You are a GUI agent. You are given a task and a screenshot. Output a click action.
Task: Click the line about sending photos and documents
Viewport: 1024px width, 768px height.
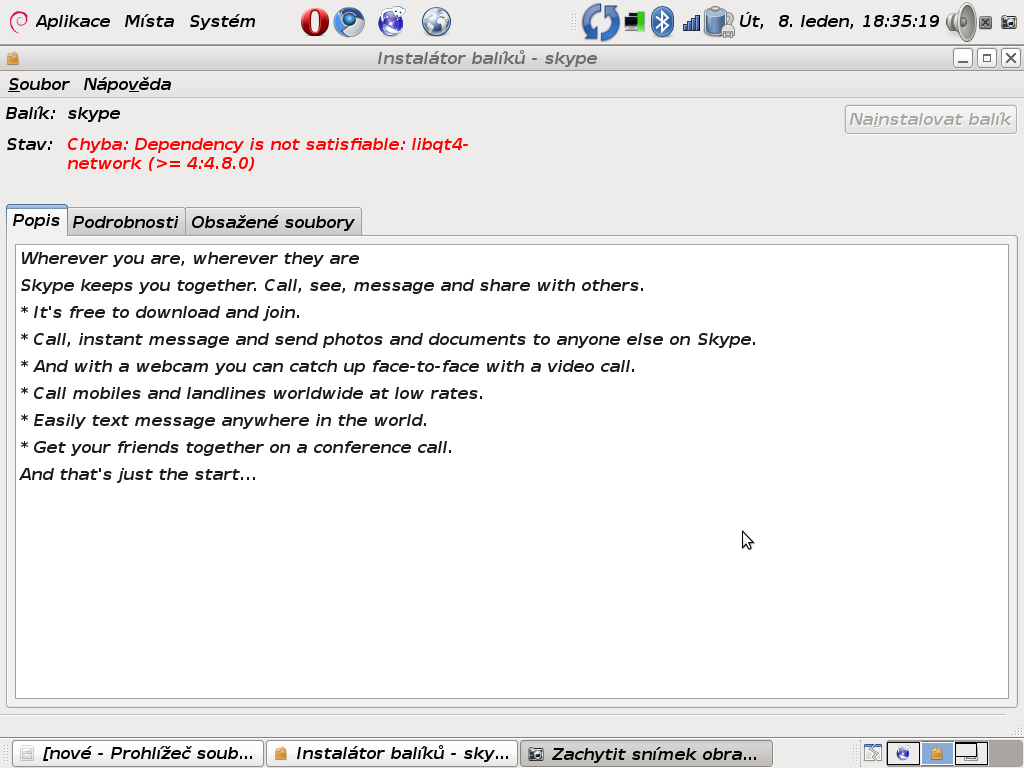(388, 340)
